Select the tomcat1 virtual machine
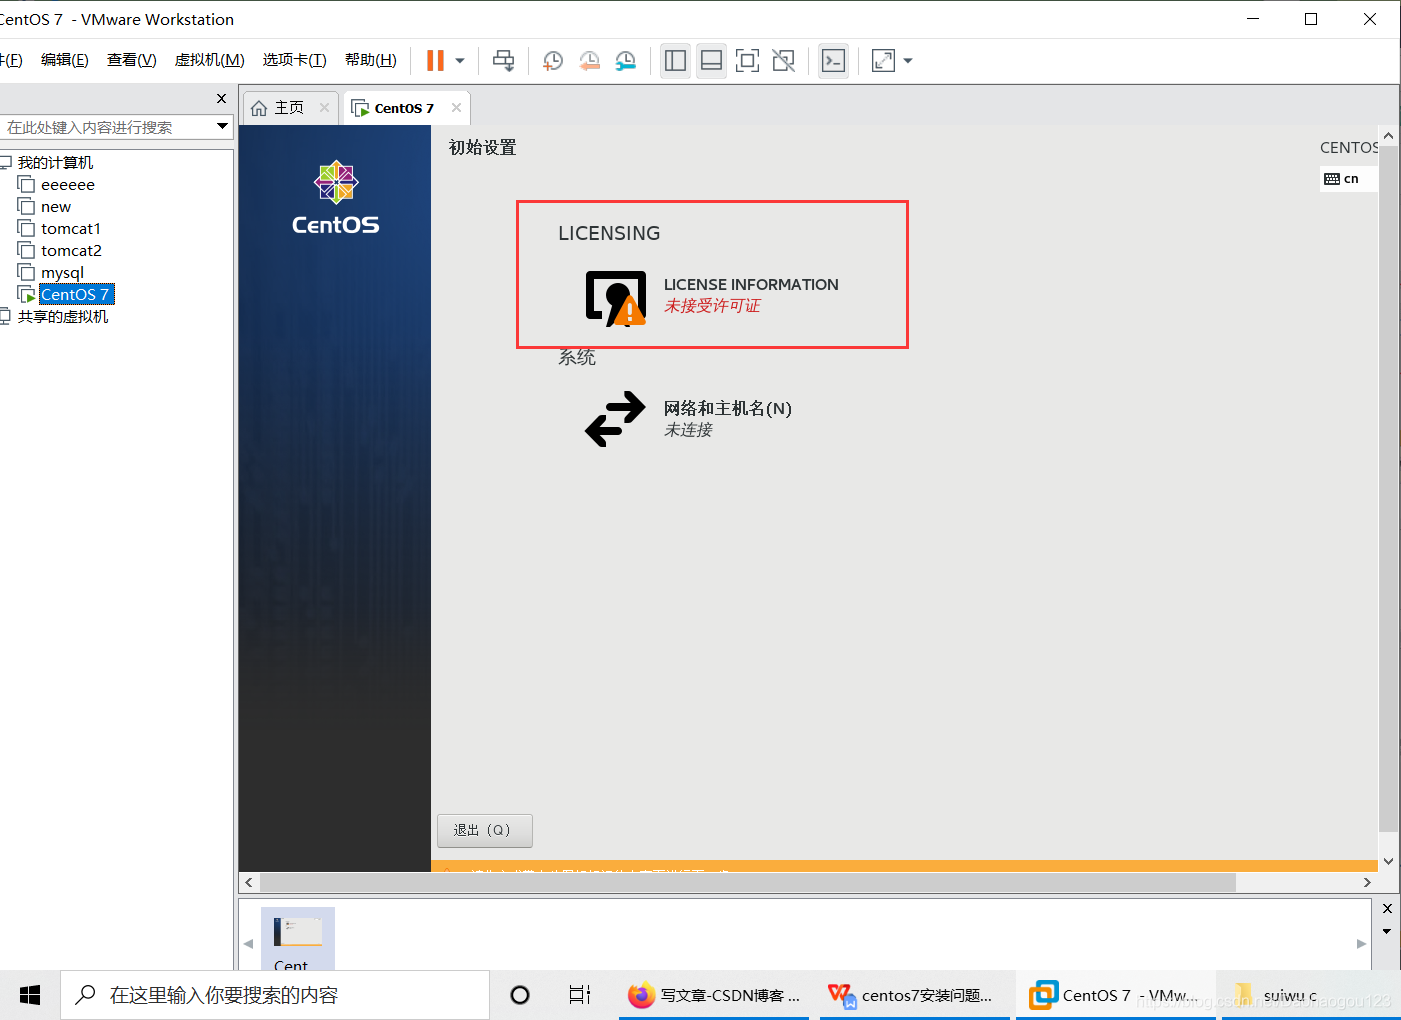Image resolution: width=1401 pixels, height=1020 pixels. pos(71,229)
